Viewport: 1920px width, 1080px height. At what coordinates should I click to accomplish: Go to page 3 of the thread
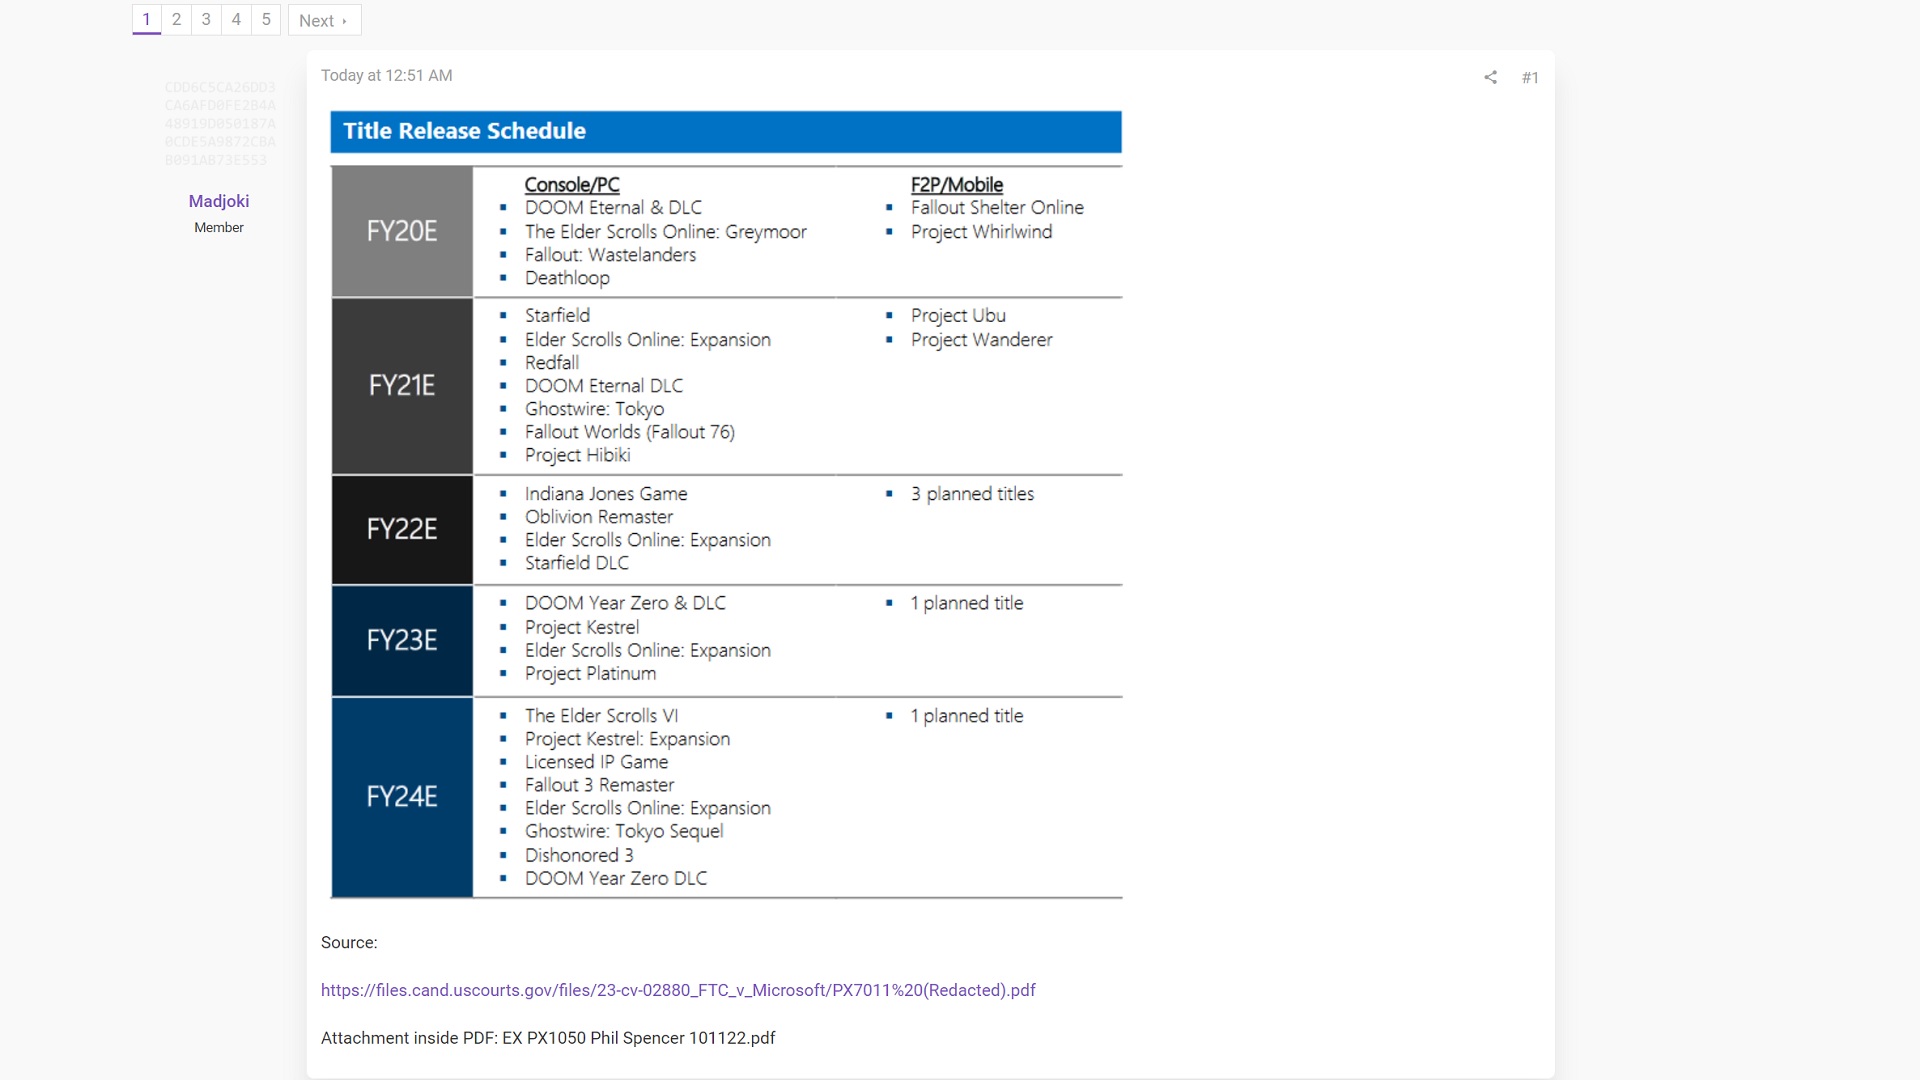[x=206, y=20]
